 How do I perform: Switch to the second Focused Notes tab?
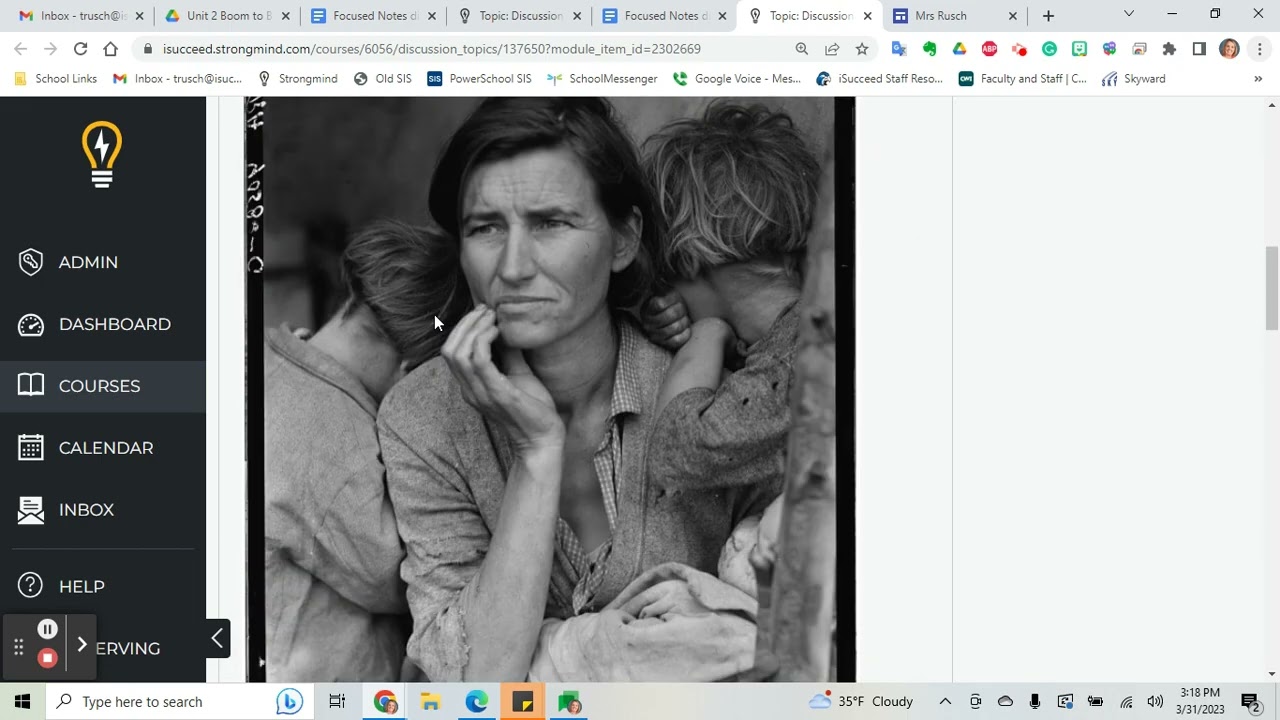click(x=664, y=16)
